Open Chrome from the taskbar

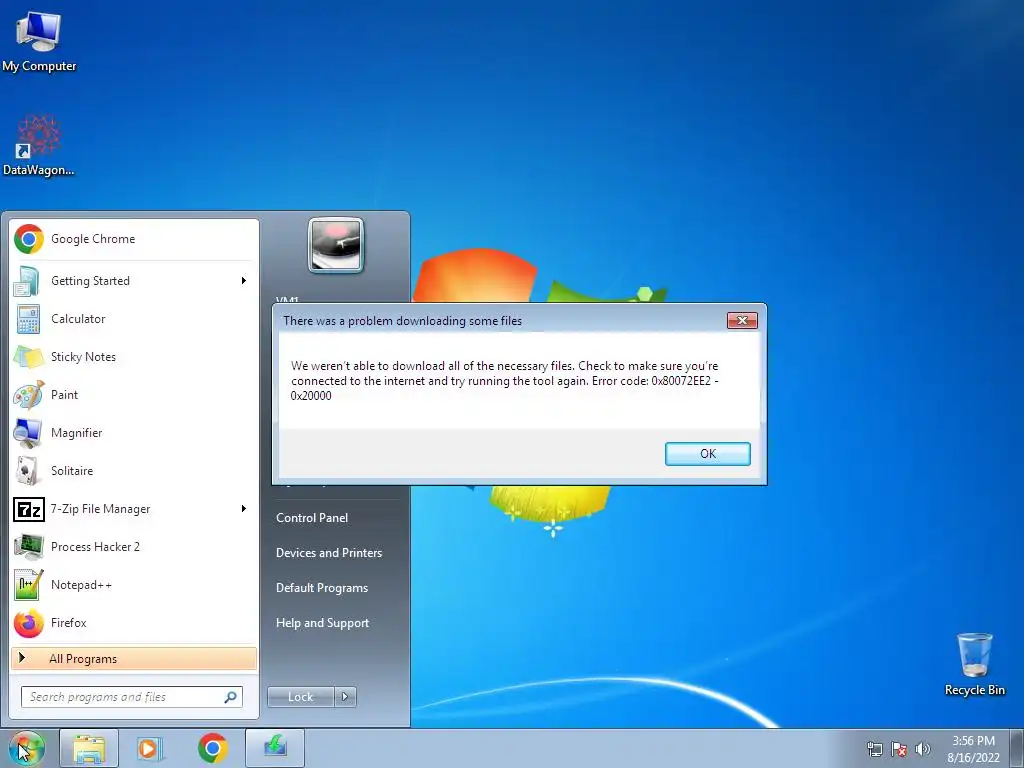213,748
